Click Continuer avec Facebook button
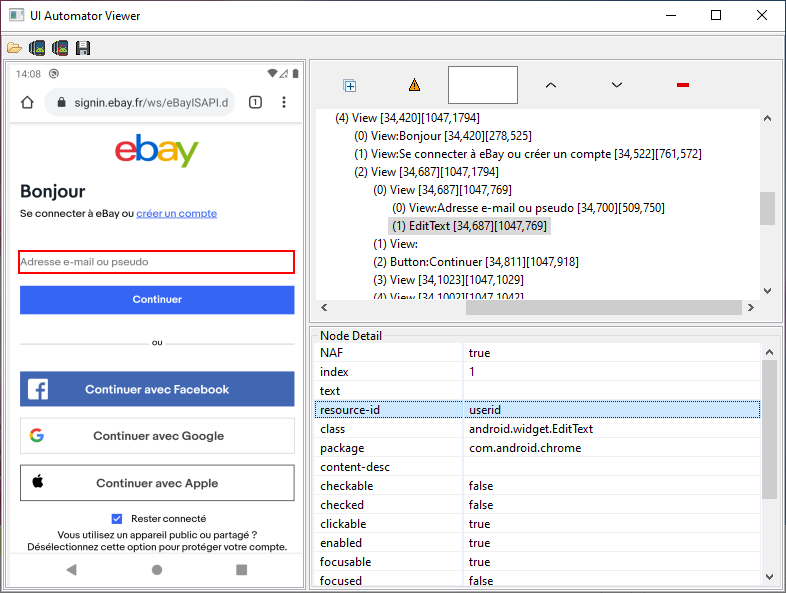The image size is (786, 593). [157, 389]
